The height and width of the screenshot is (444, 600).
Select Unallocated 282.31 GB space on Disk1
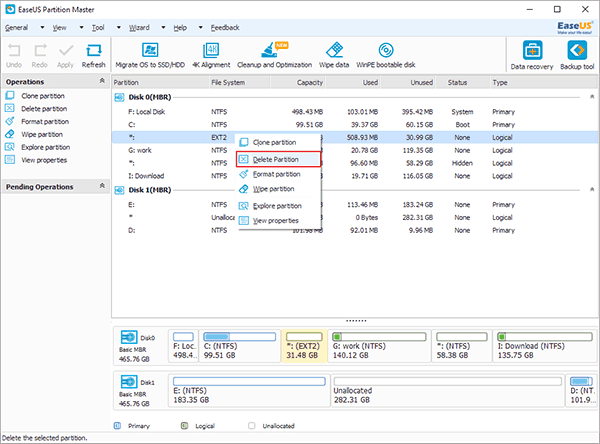pos(447,388)
